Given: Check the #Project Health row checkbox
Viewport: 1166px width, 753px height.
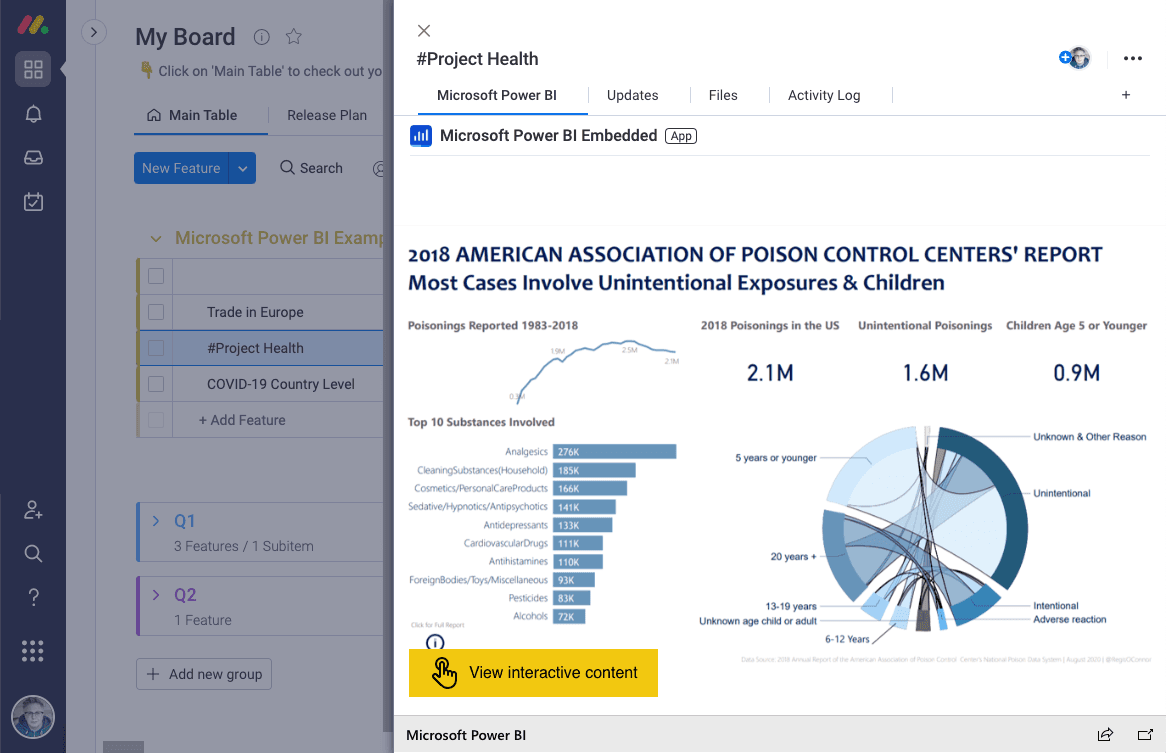Looking at the screenshot, I should 155,348.
